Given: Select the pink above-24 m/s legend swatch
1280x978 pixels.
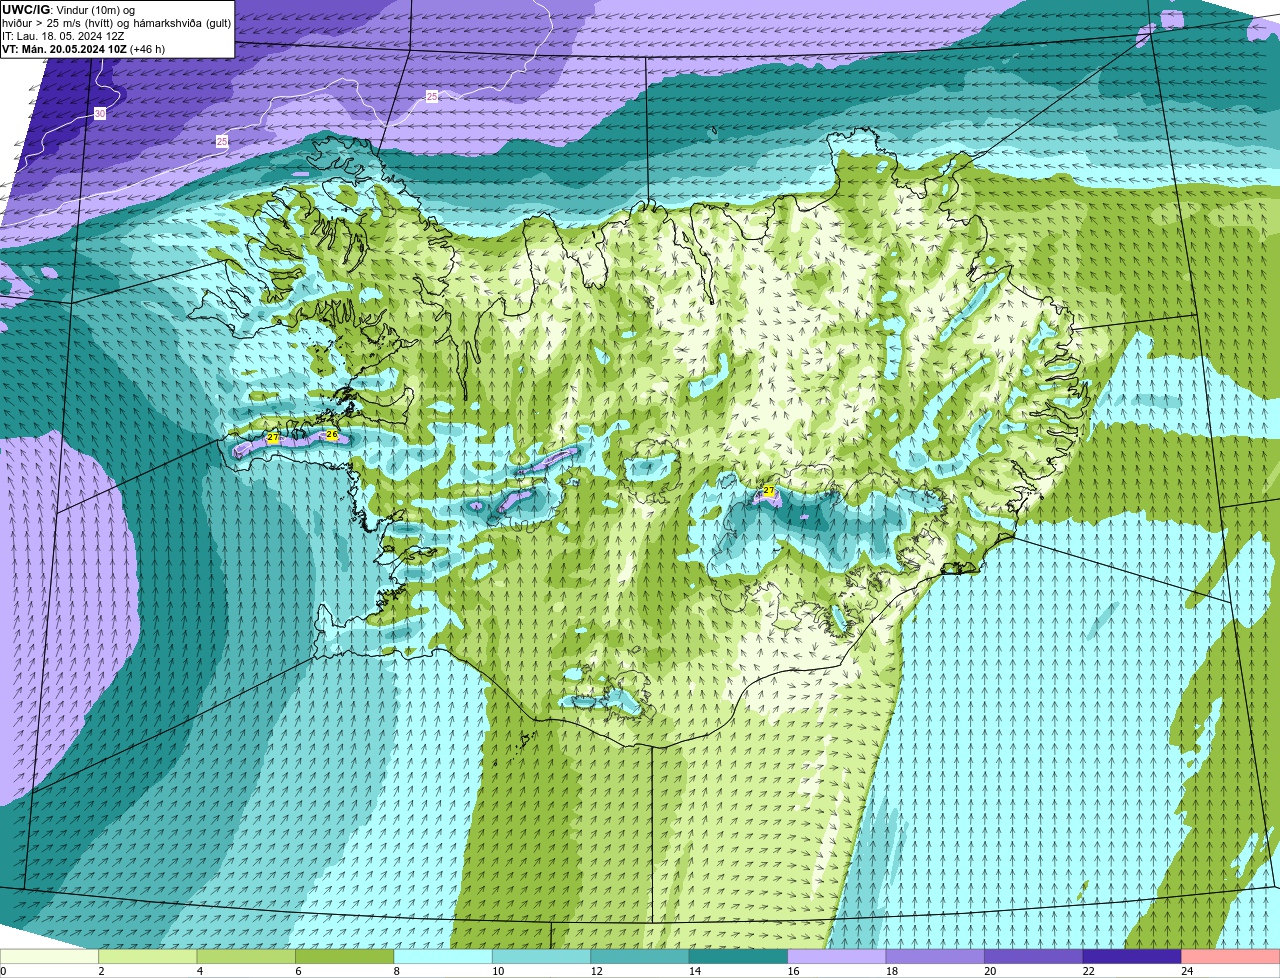Looking at the screenshot, I should 1231,956.
